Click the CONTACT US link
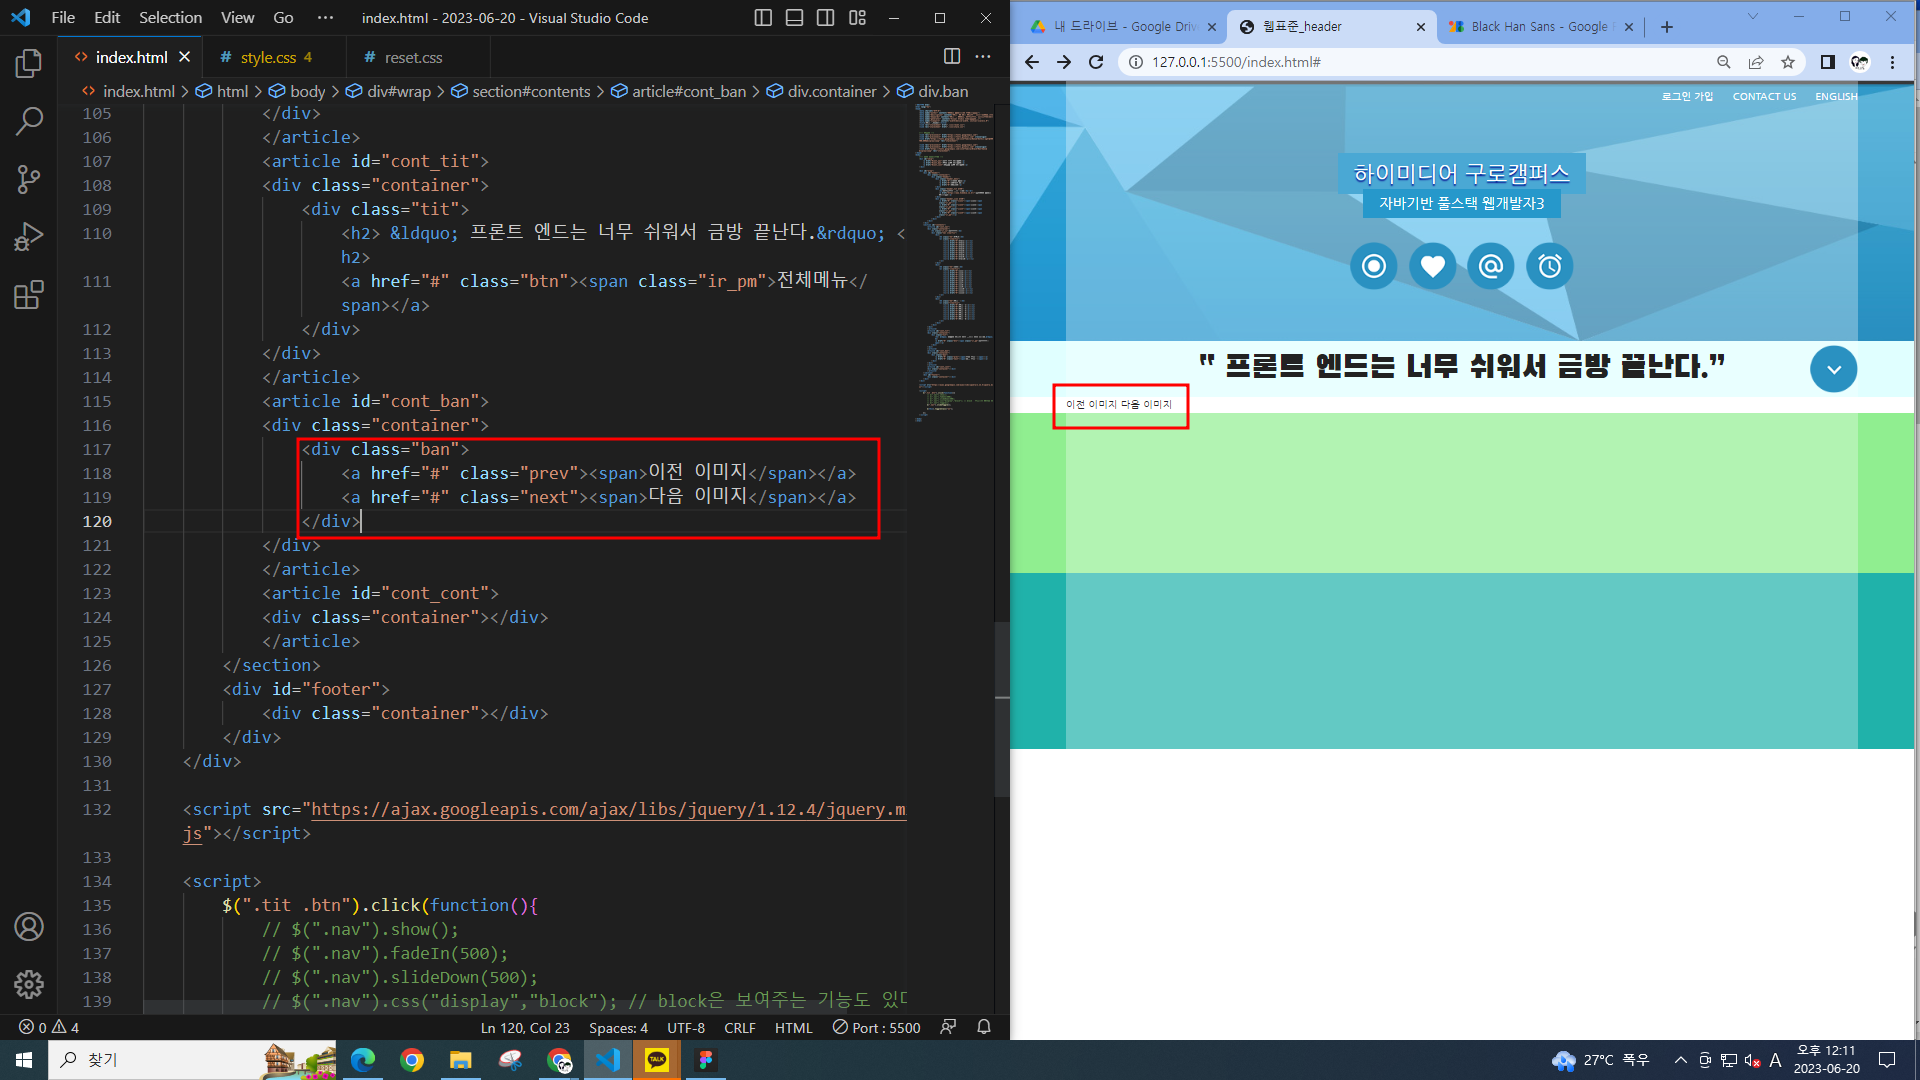Viewport: 1920px width, 1080px height. tap(1764, 97)
